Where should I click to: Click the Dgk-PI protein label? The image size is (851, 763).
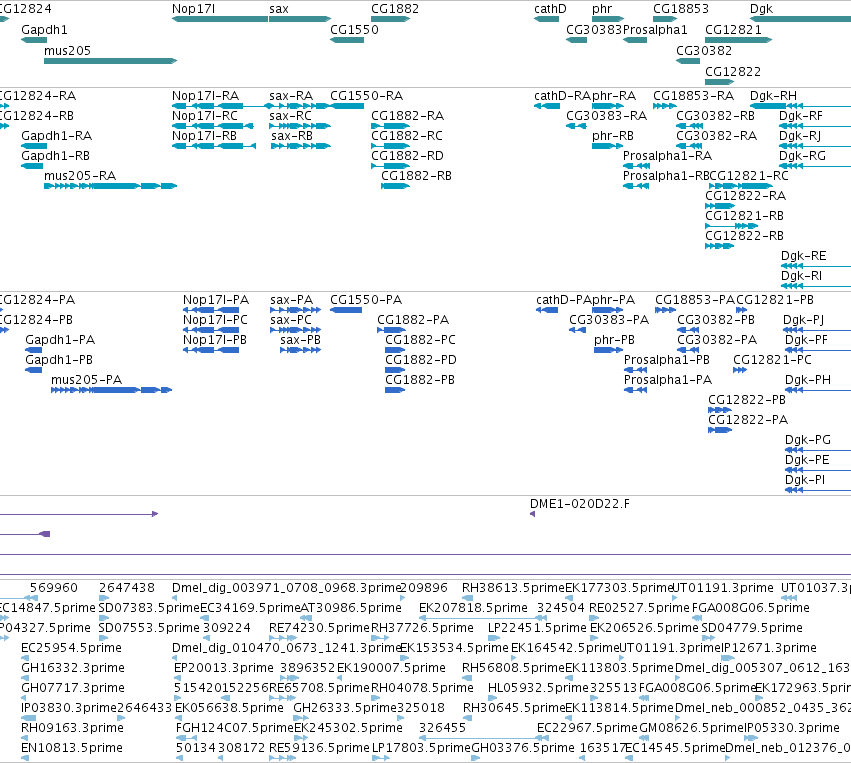click(805, 480)
